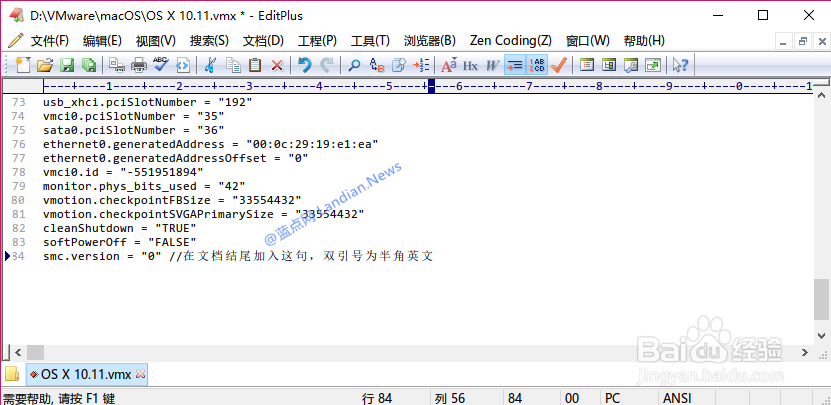831x405 pixels.
Task: Toggle the cliptext window icon
Action: tap(609, 65)
